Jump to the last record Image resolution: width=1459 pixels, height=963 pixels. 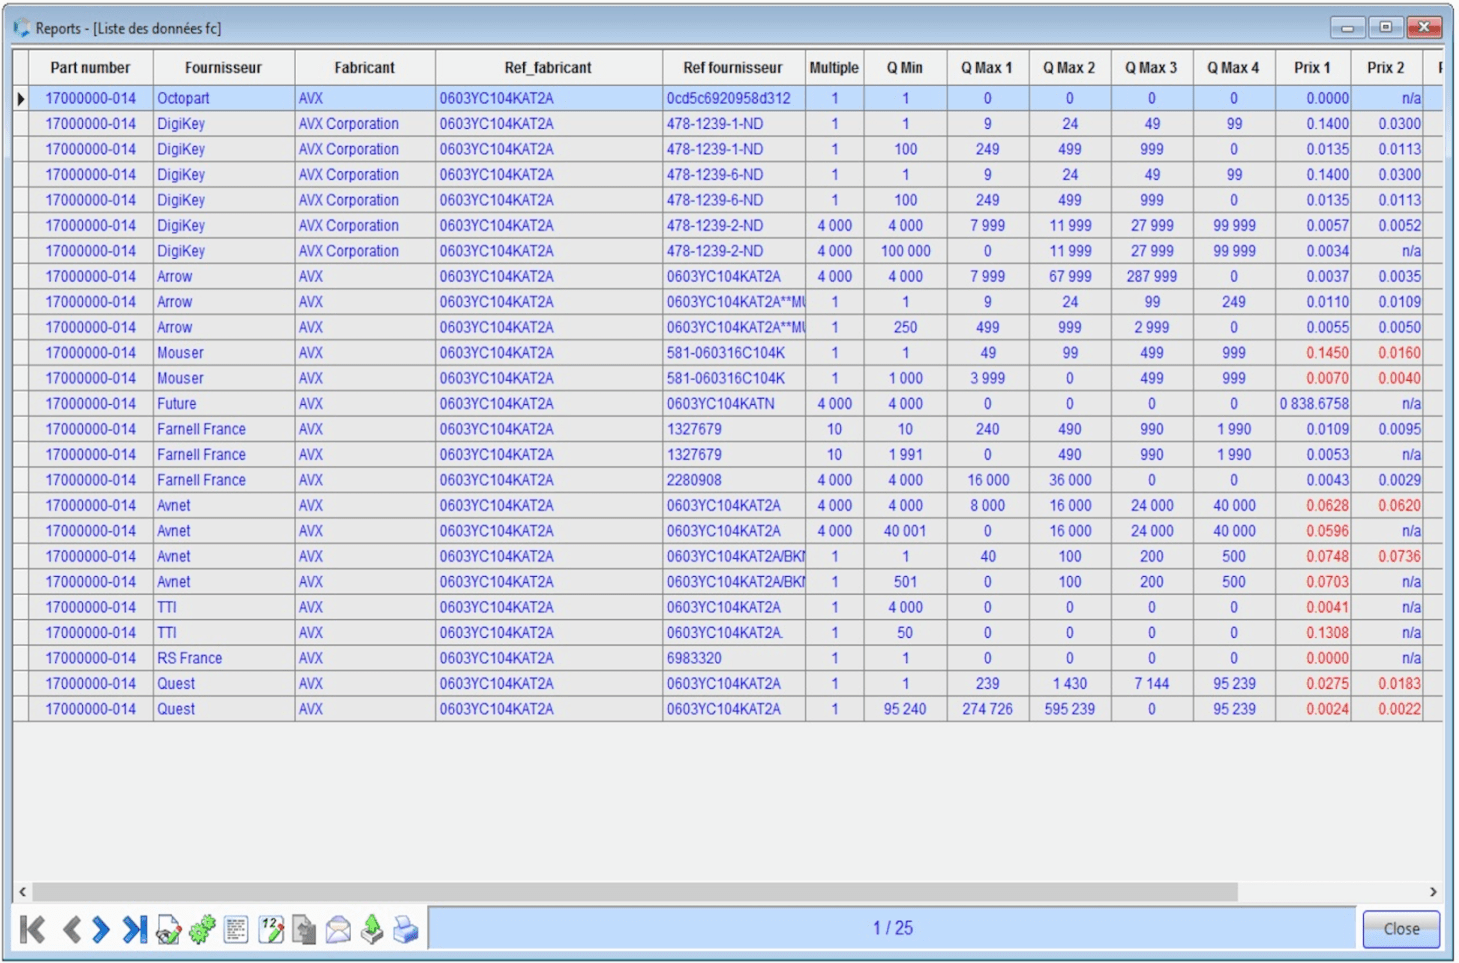134,929
